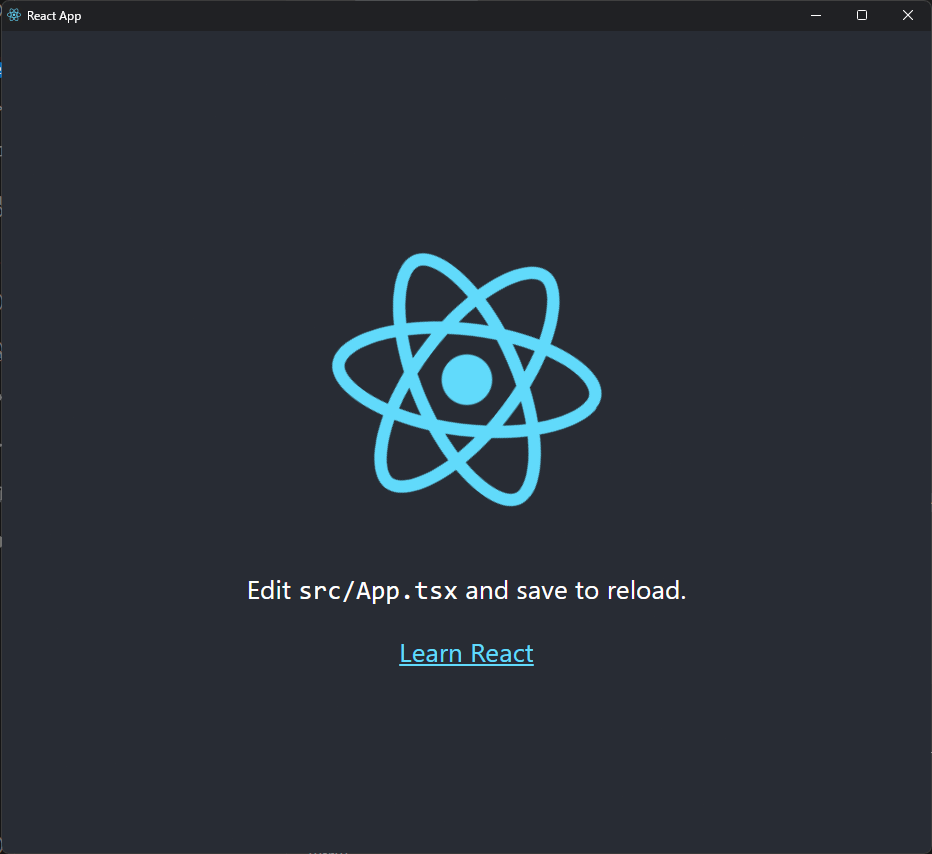Click the "React App" window title
Viewport: 932px width, 854px height.
pyautogui.click(x=54, y=16)
